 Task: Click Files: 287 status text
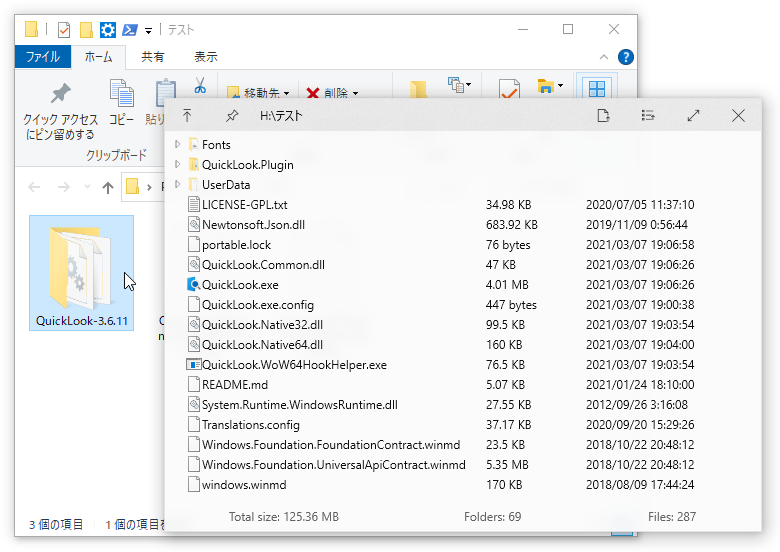click(x=672, y=517)
